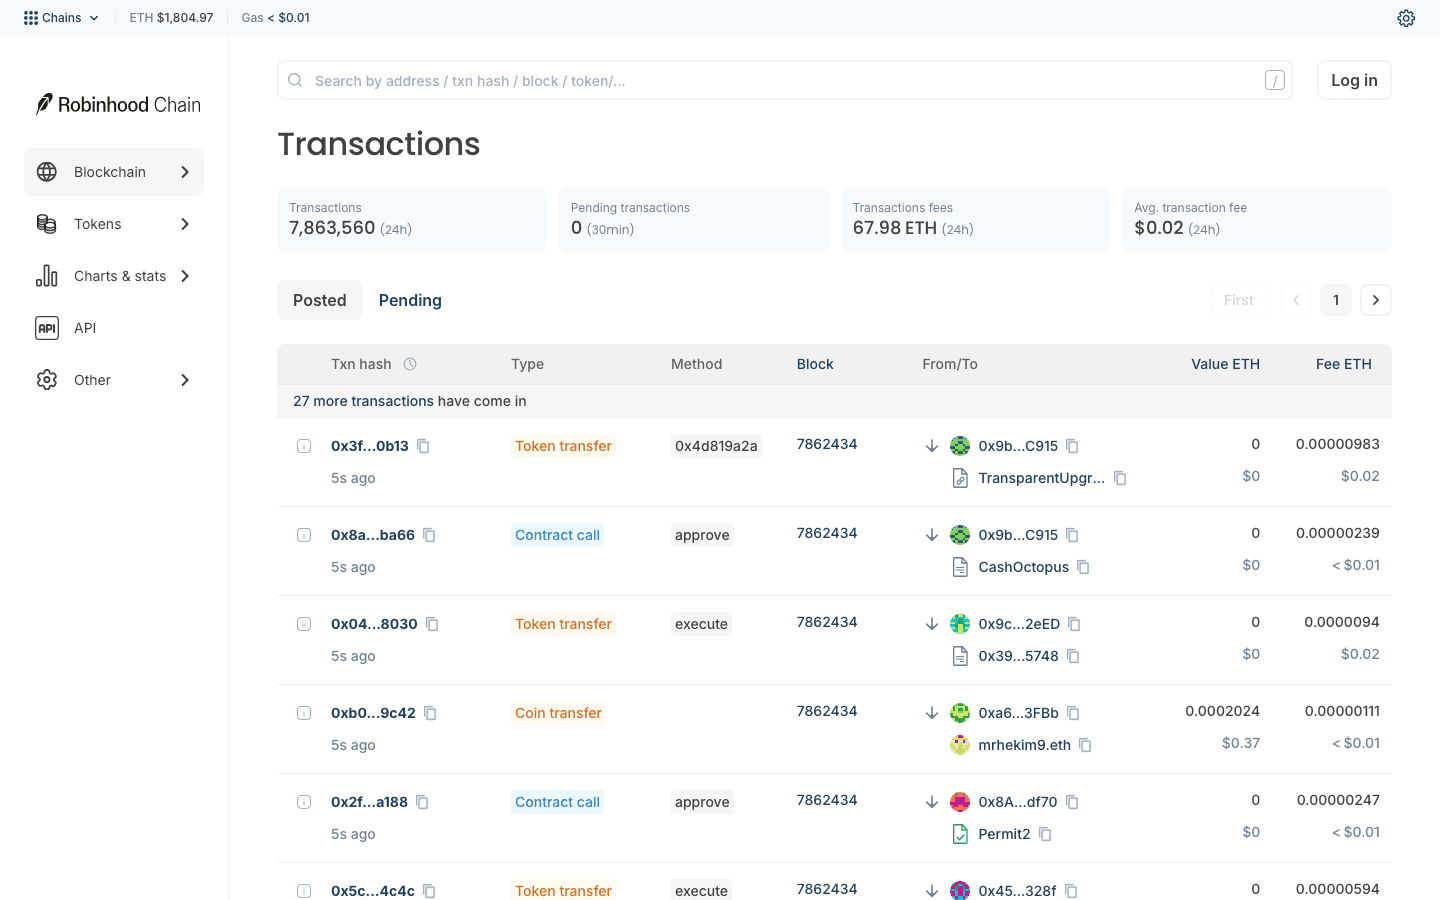
Task: Copy the TransparentUpgr... contract address
Action: [1120, 478]
